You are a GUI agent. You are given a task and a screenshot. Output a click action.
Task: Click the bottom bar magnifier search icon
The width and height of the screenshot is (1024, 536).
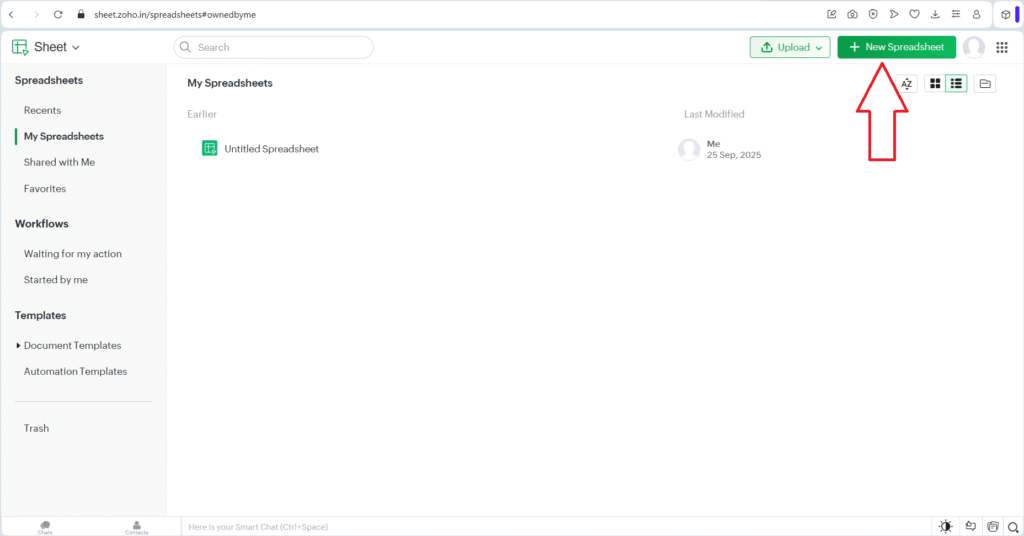(x=1013, y=527)
